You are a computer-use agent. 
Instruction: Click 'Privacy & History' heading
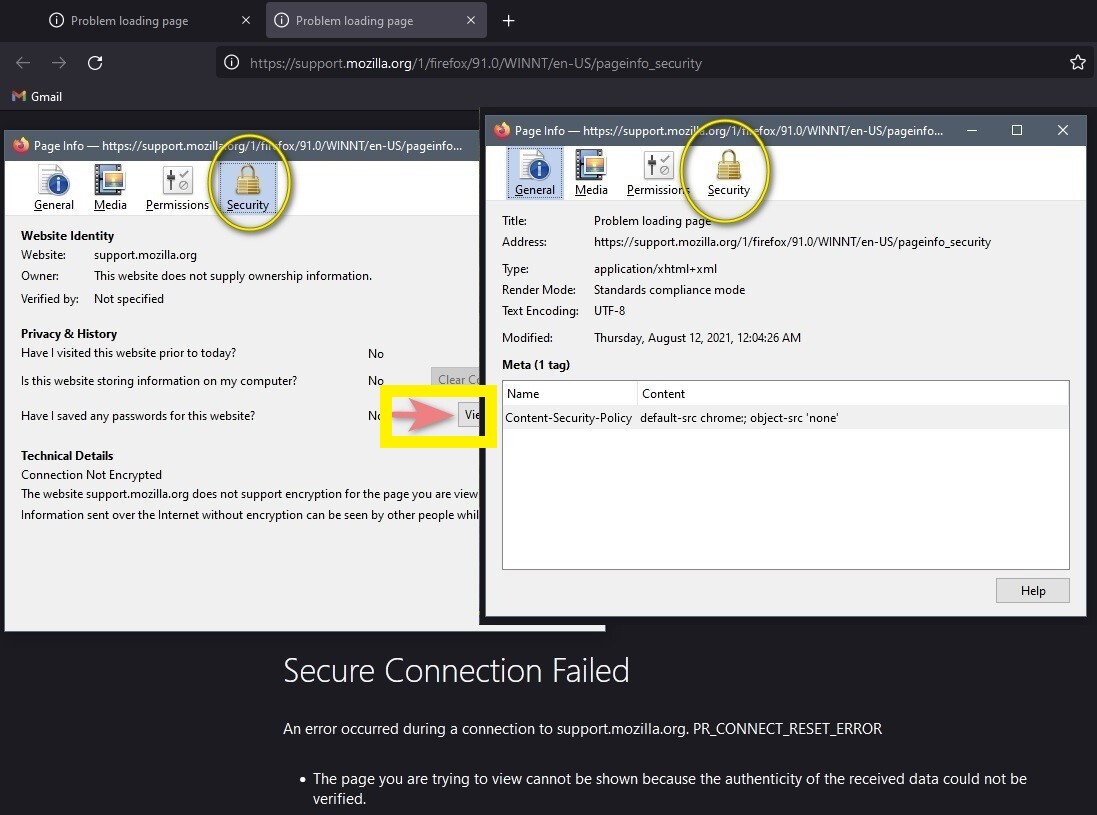click(x=69, y=334)
